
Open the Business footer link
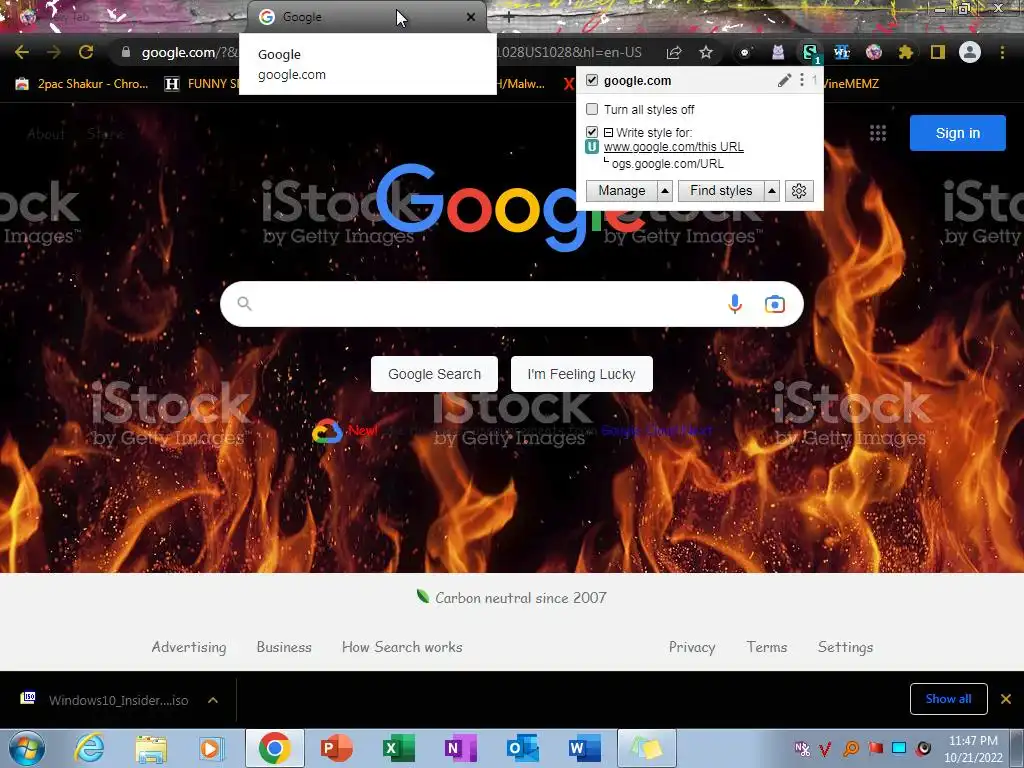284,647
